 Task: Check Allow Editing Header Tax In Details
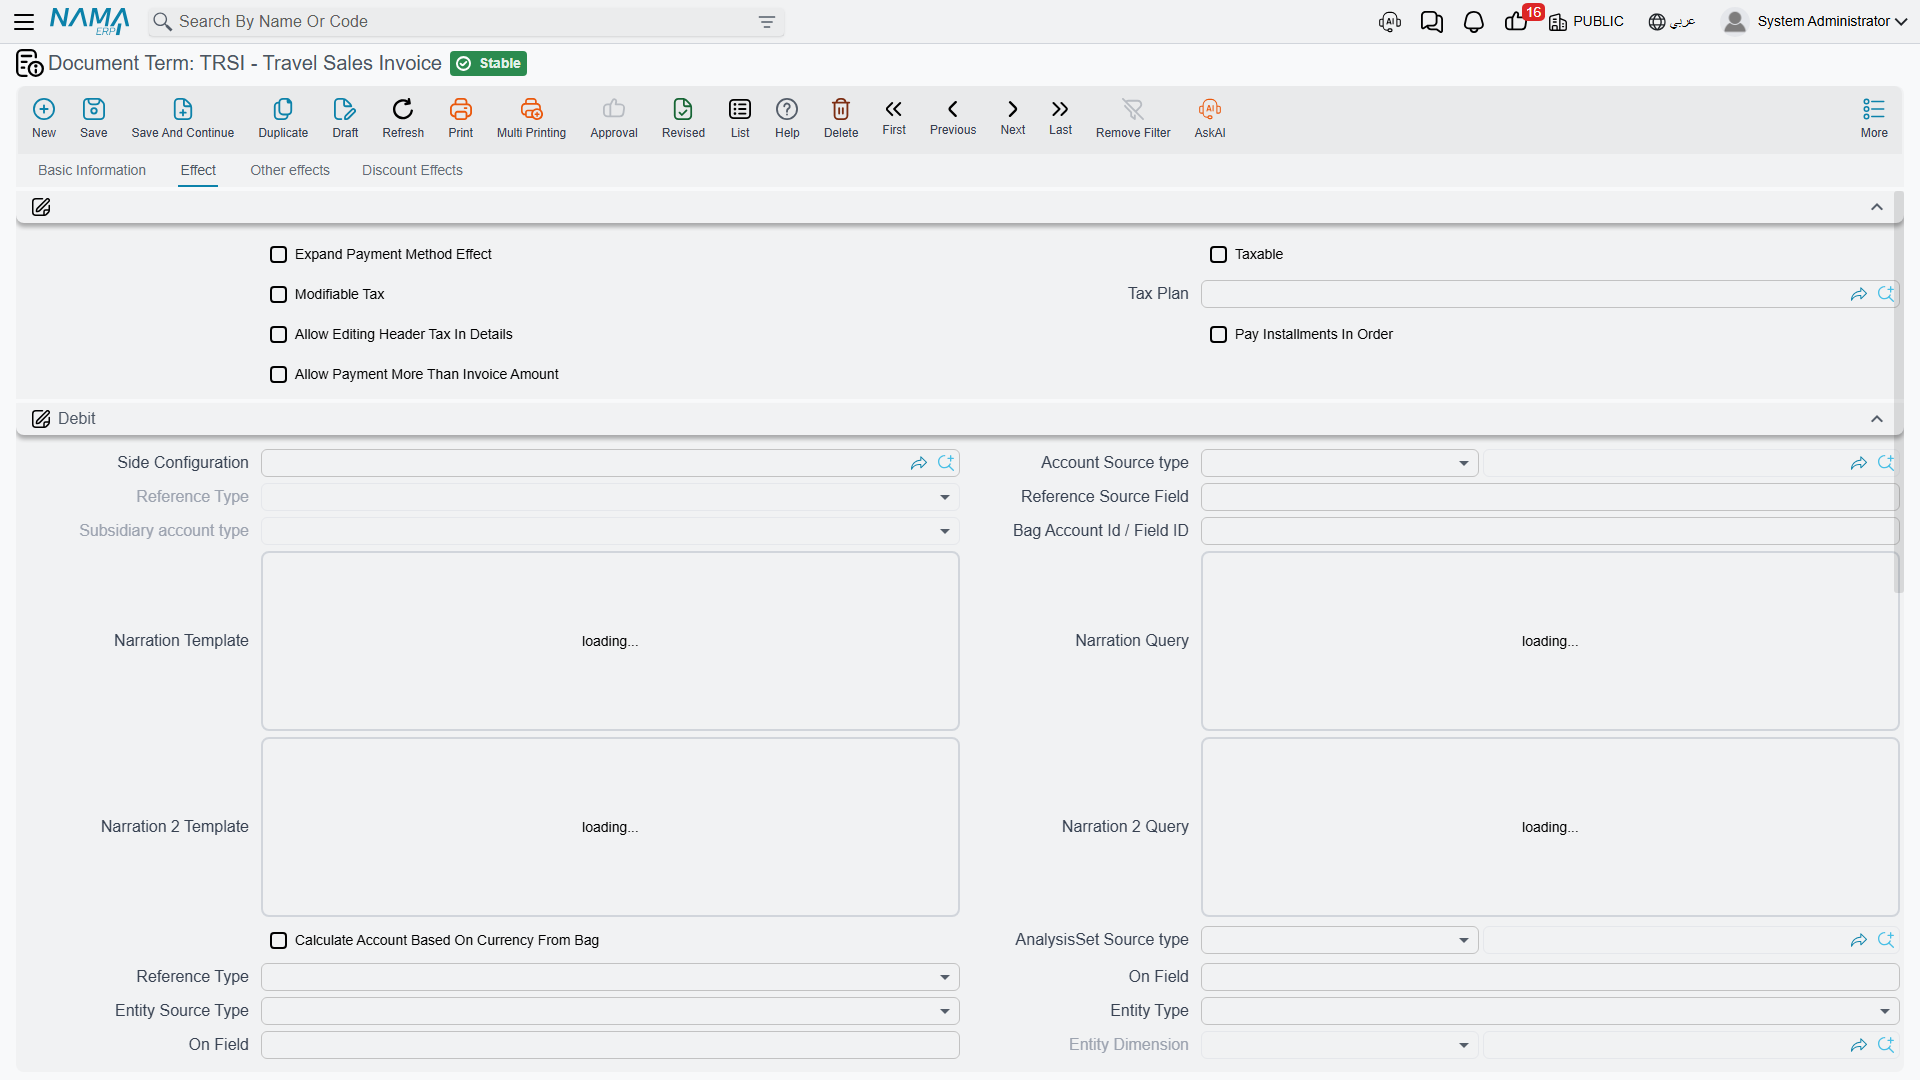[279, 335]
